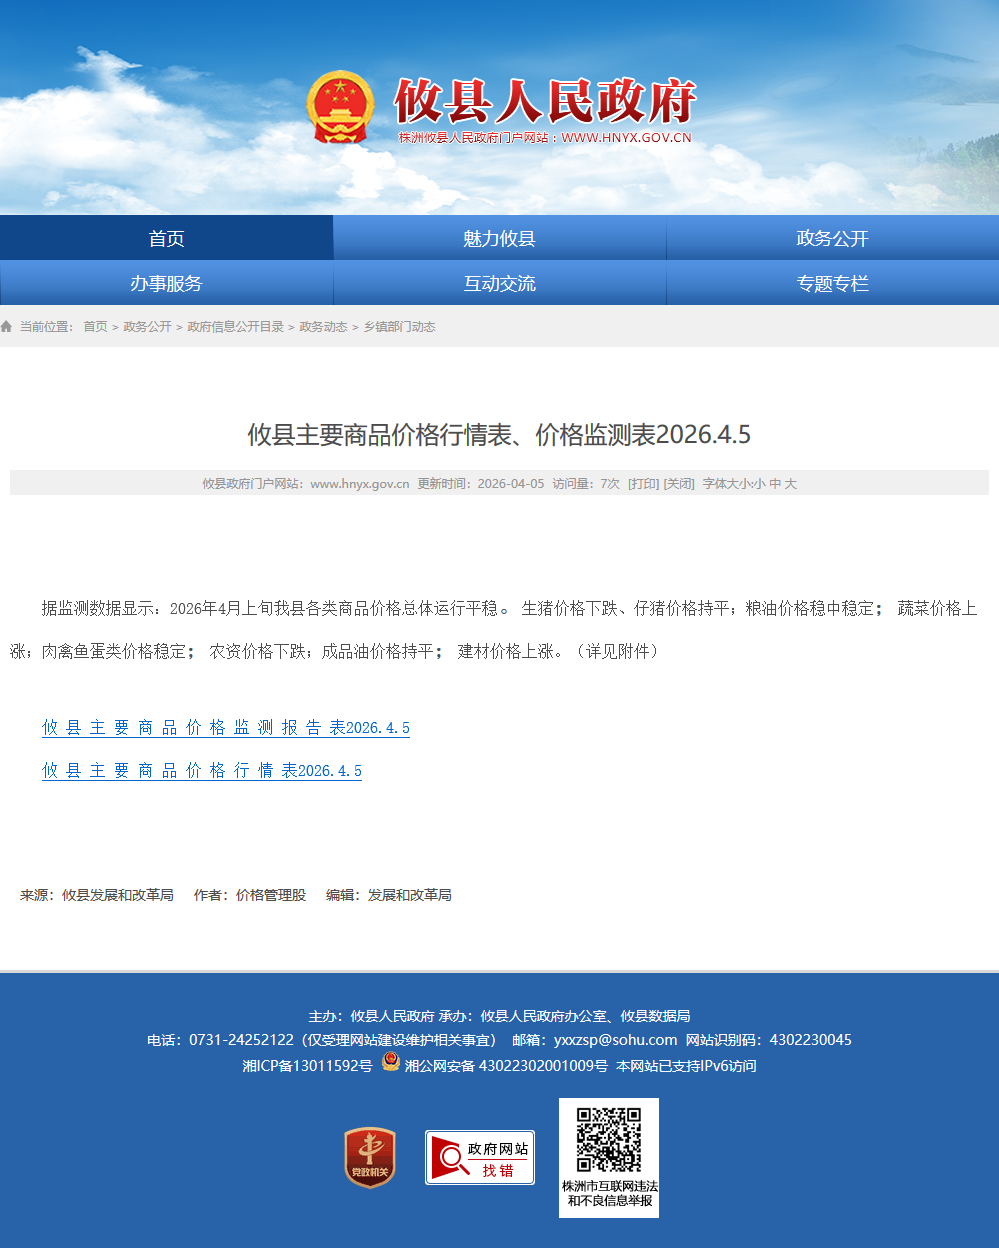The width and height of the screenshot is (999, 1248).
Task: Click the 党政机关 red badge icon
Action: click(370, 1158)
